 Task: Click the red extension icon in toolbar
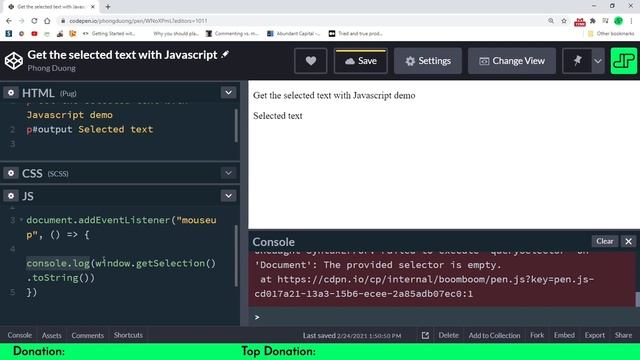pos(580,22)
